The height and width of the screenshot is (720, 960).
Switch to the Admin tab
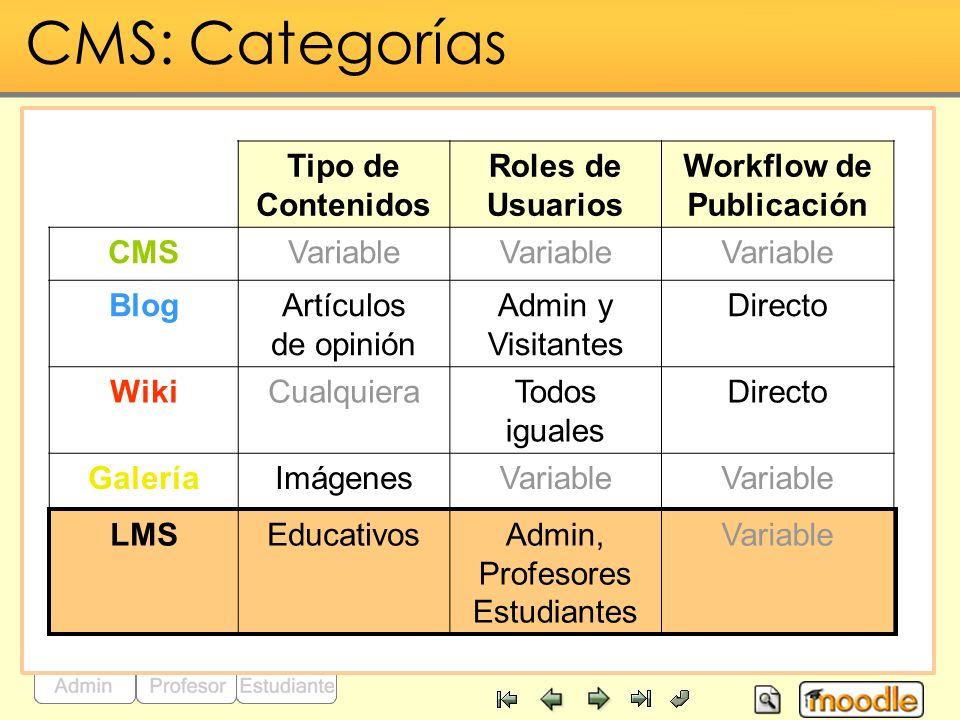[x=84, y=688]
